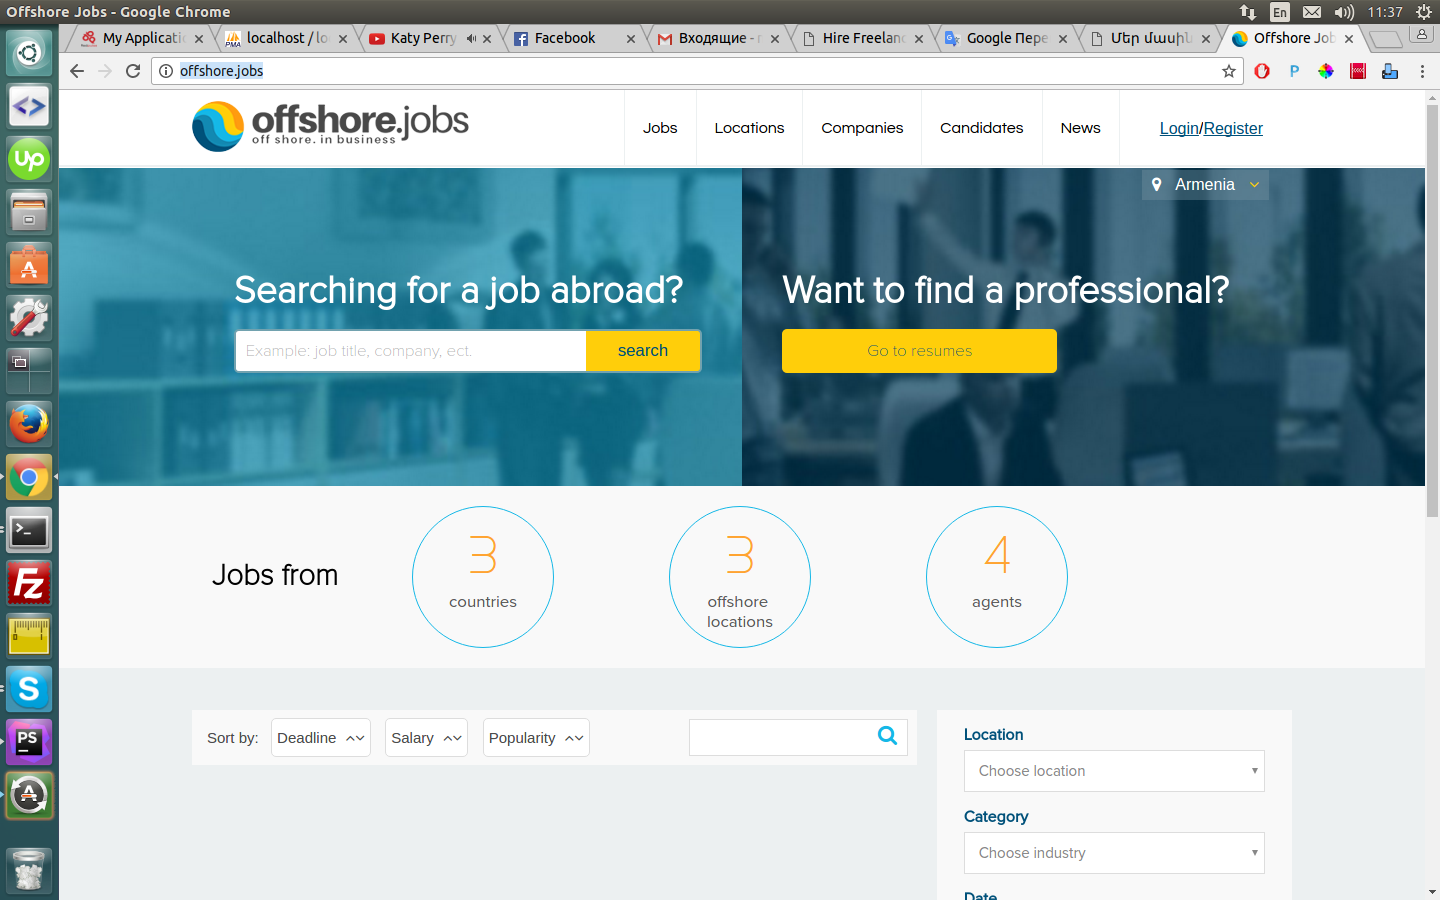Launch PhpStorm from the dock
The width and height of the screenshot is (1440, 900).
pos(29,742)
